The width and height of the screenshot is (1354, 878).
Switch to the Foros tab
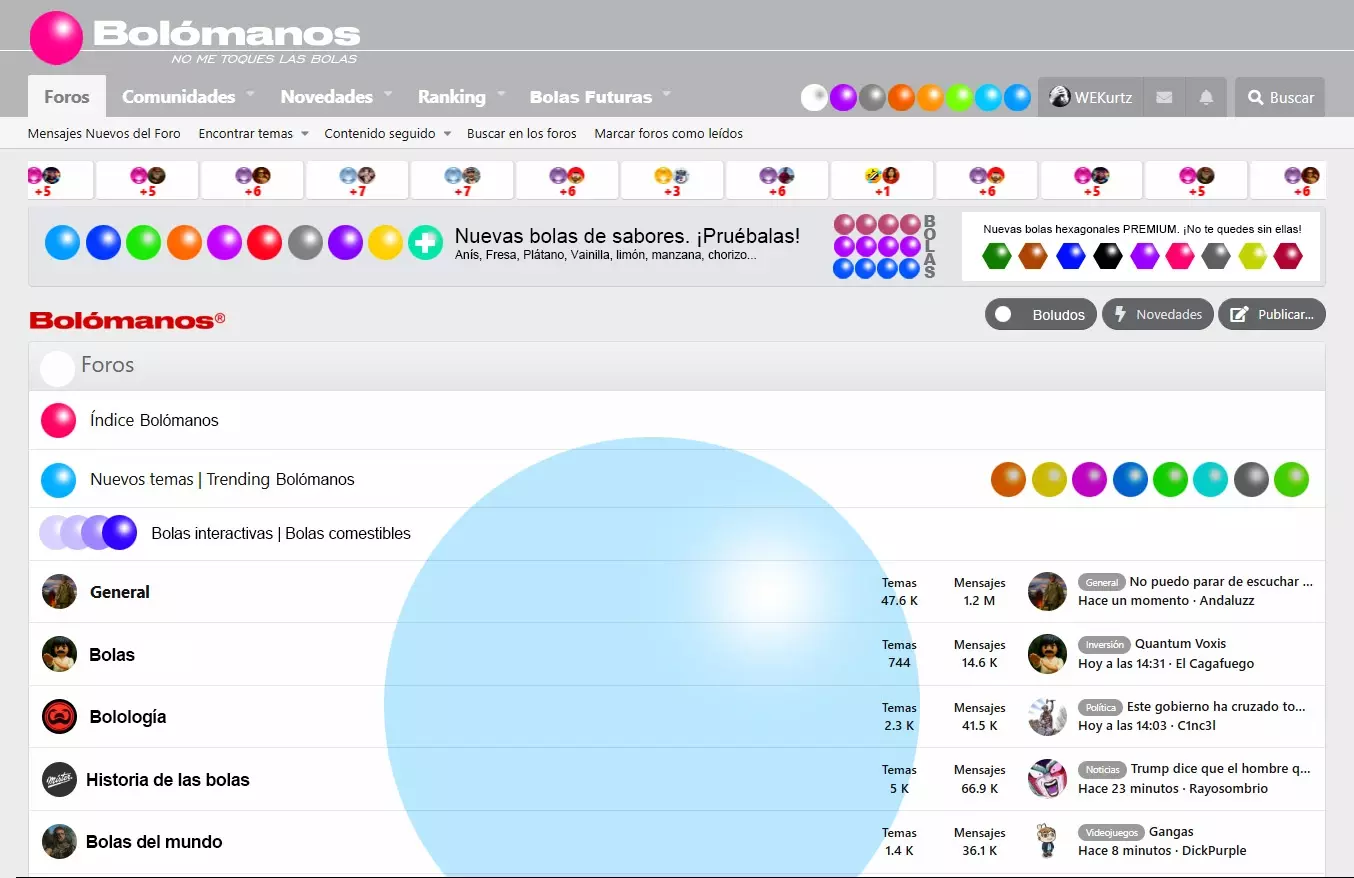click(67, 97)
